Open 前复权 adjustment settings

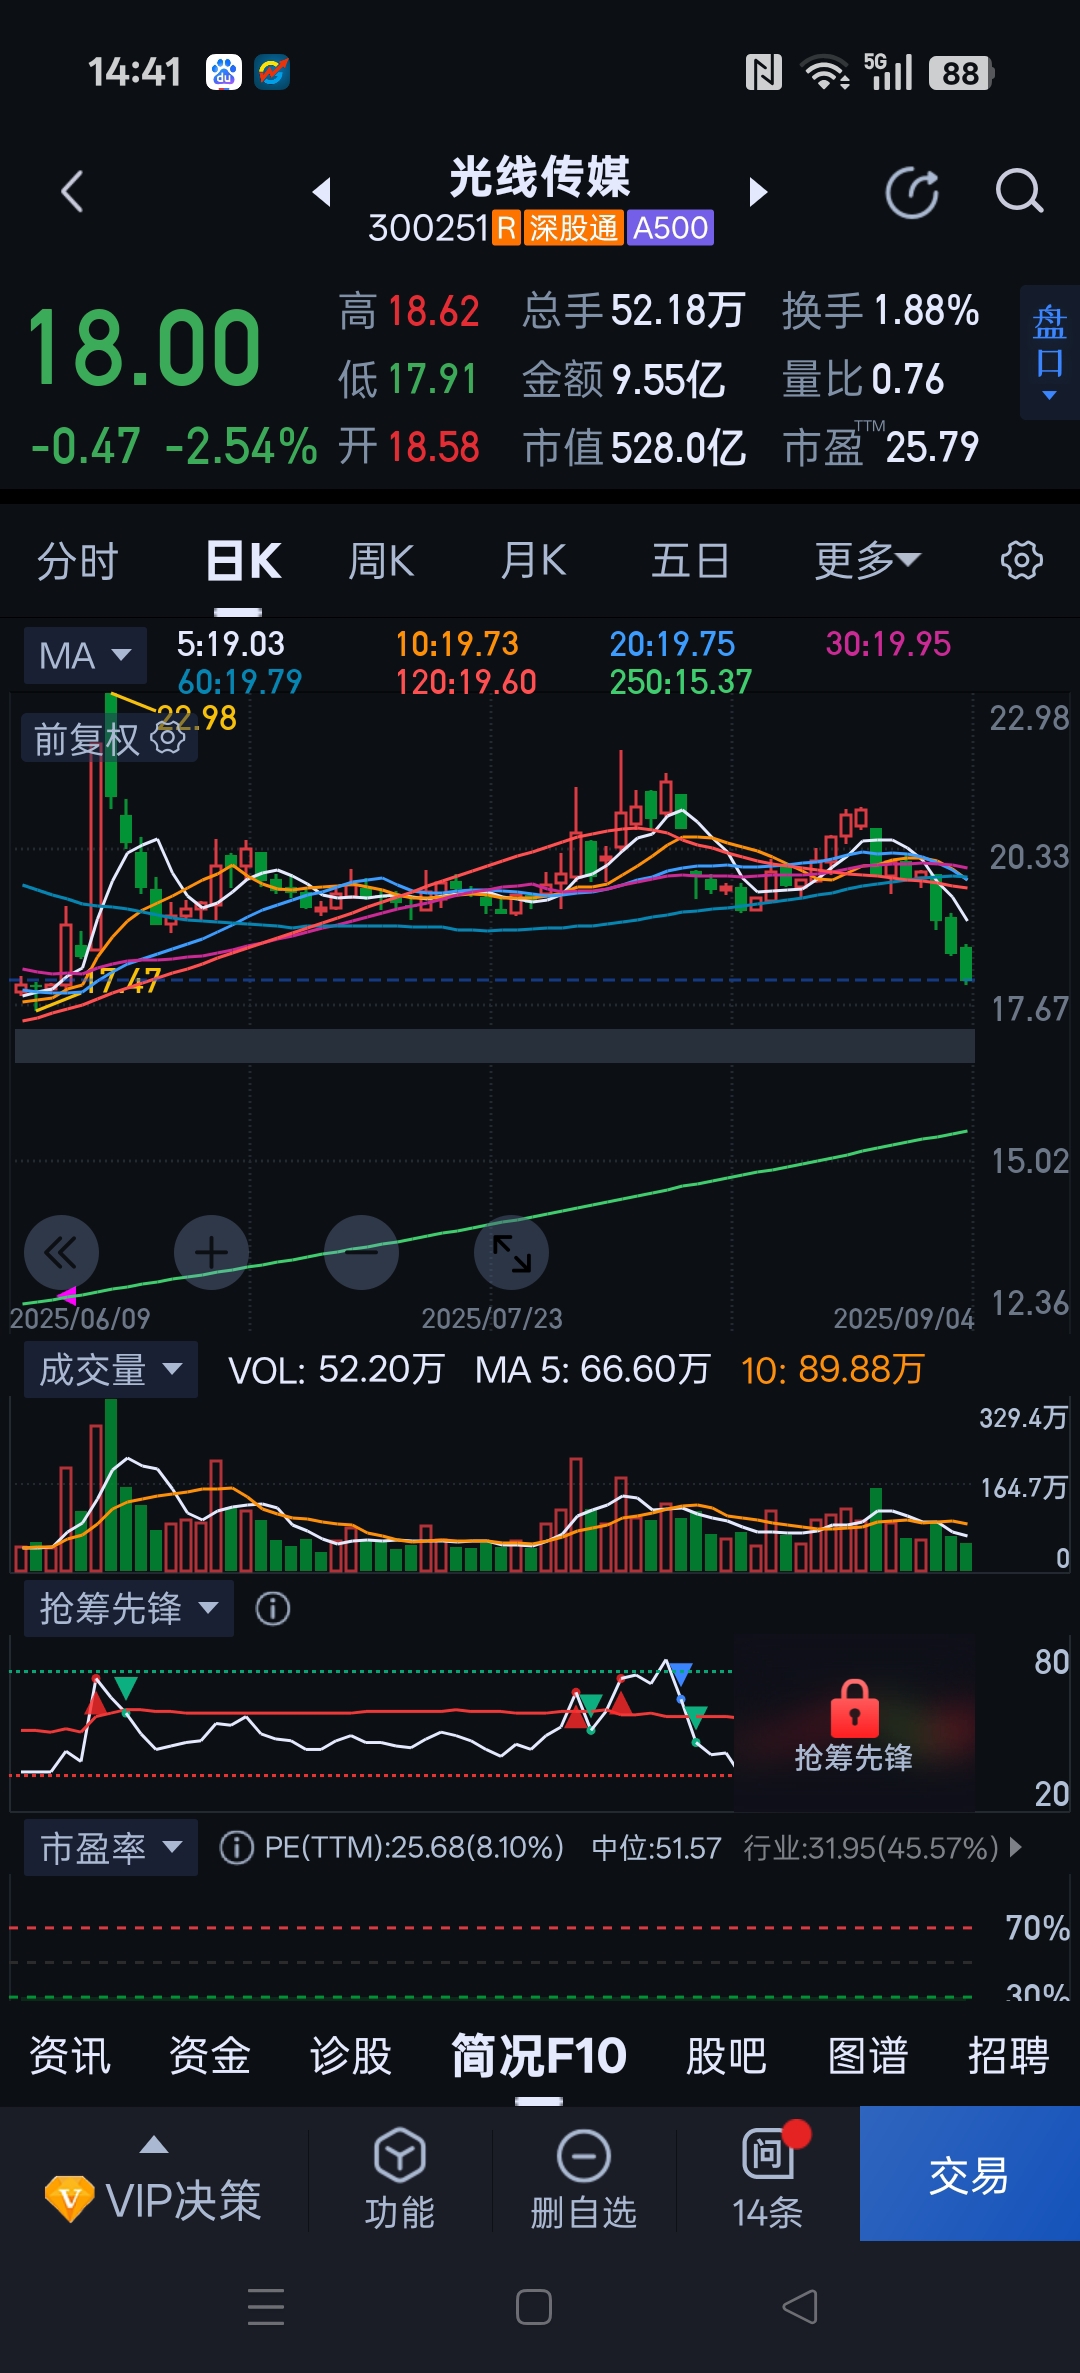pyautogui.click(x=109, y=740)
